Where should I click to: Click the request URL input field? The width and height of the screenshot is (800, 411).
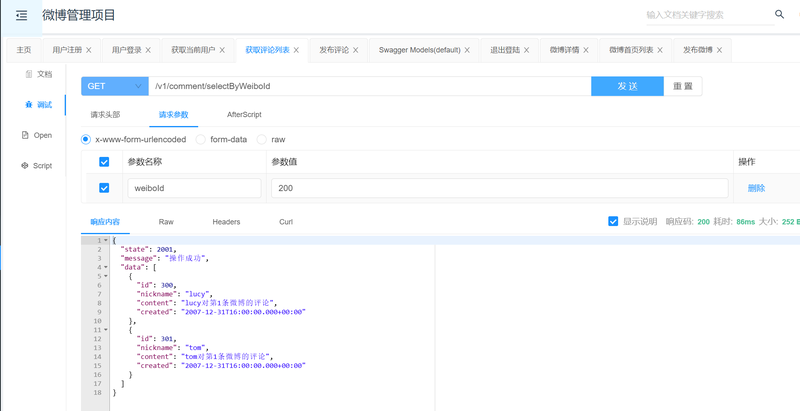click(370, 86)
